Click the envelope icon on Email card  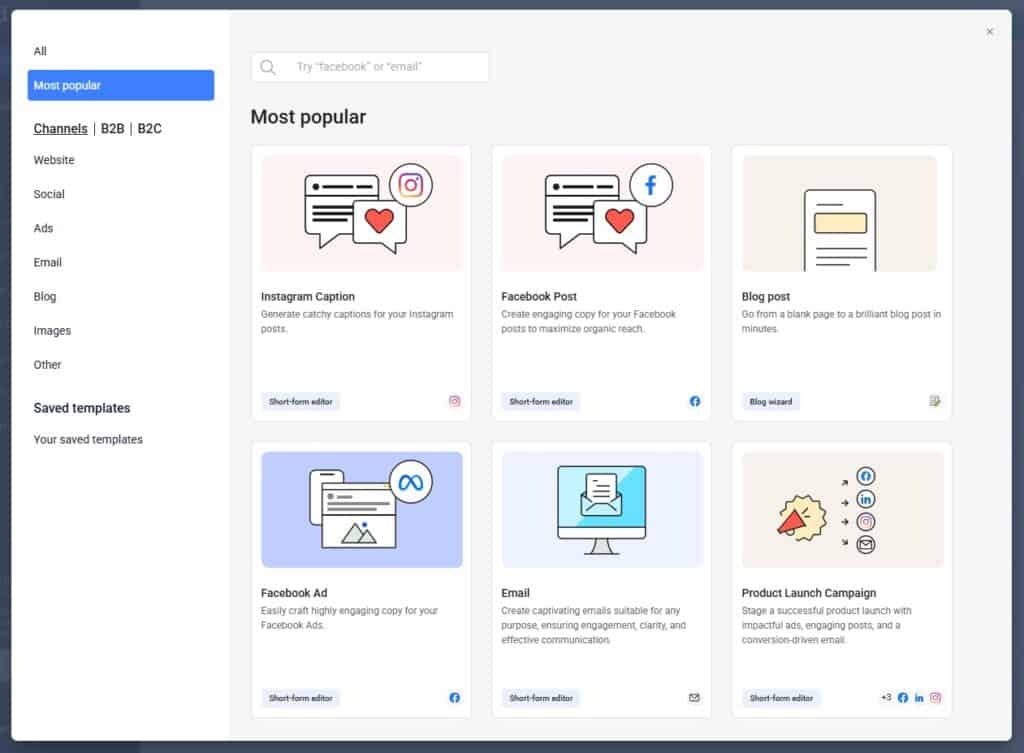point(695,698)
